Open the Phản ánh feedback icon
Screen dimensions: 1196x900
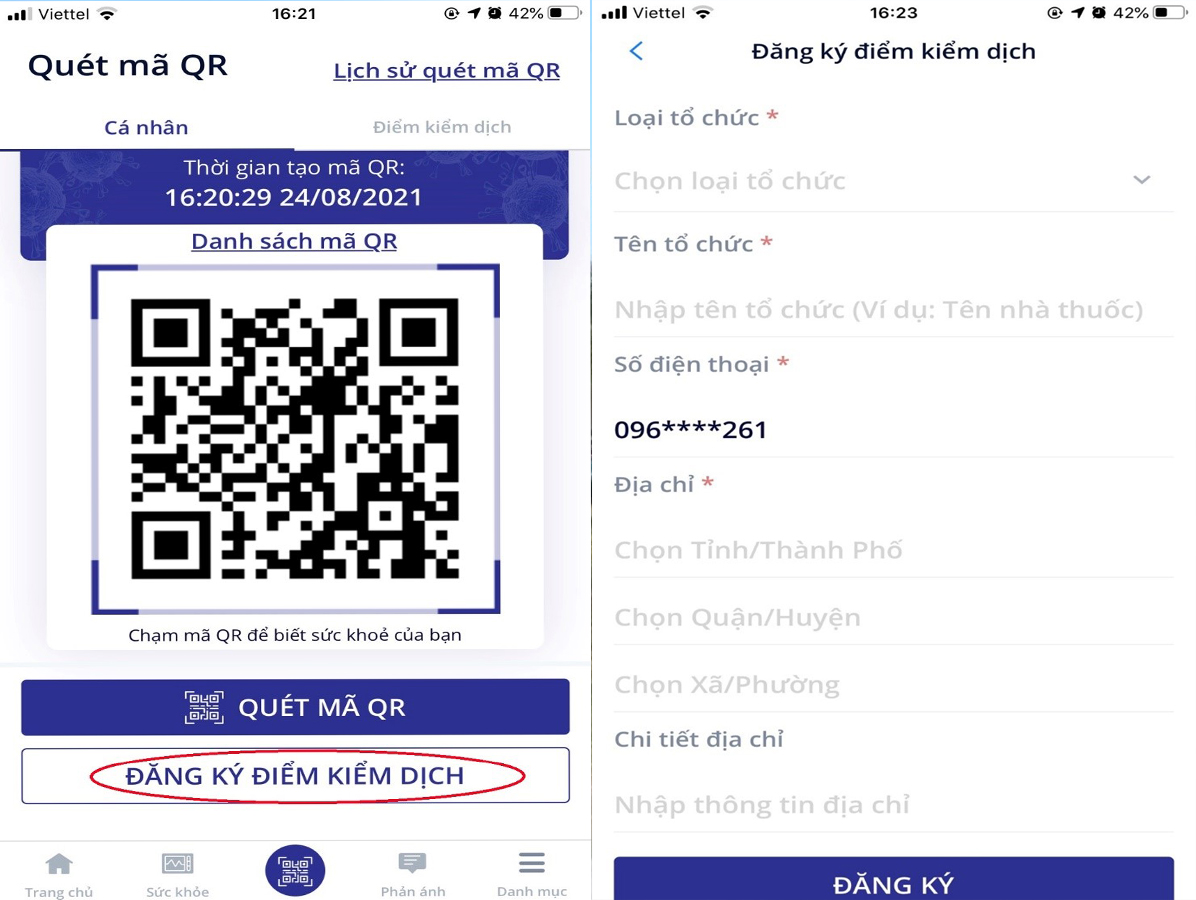click(413, 863)
